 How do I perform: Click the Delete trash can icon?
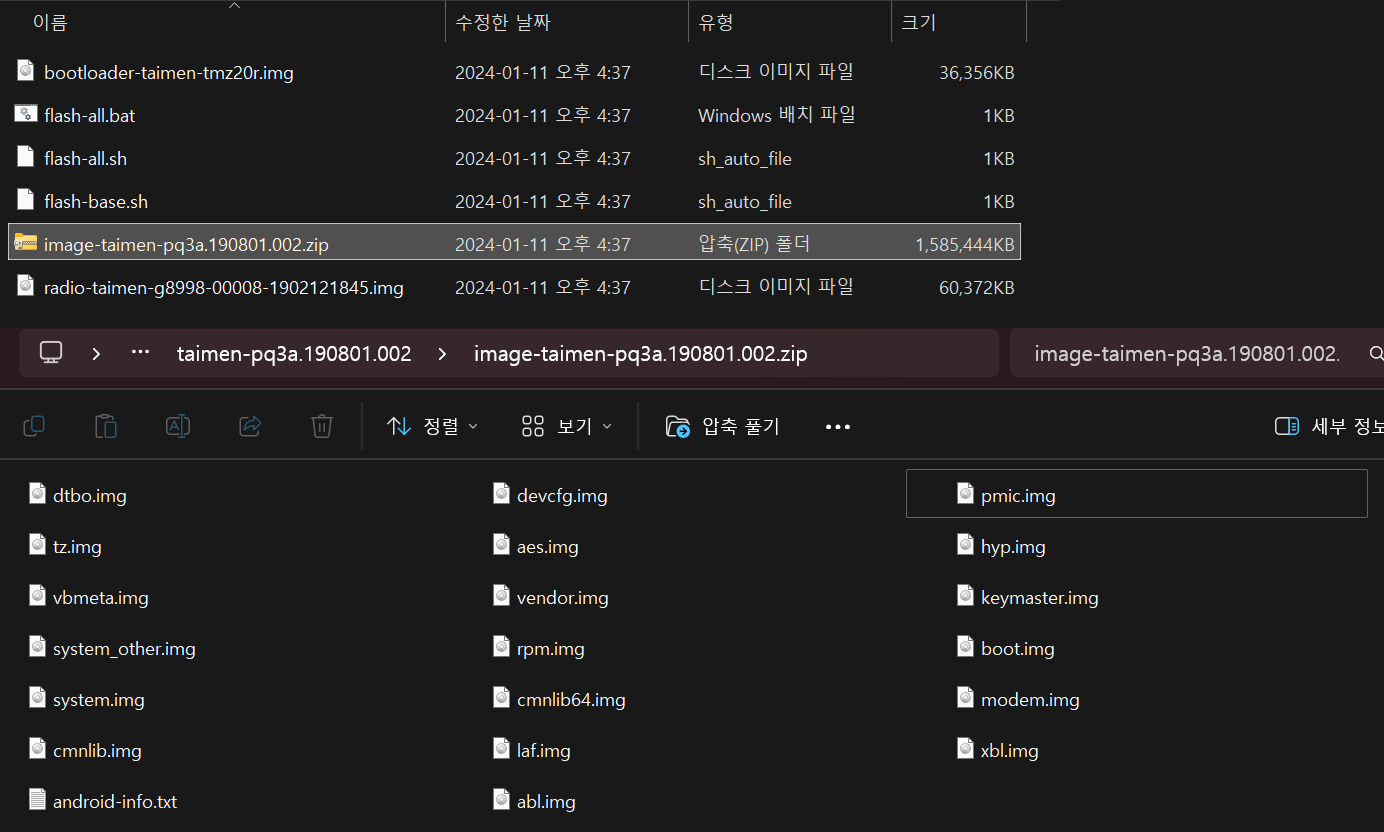[321, 426]
